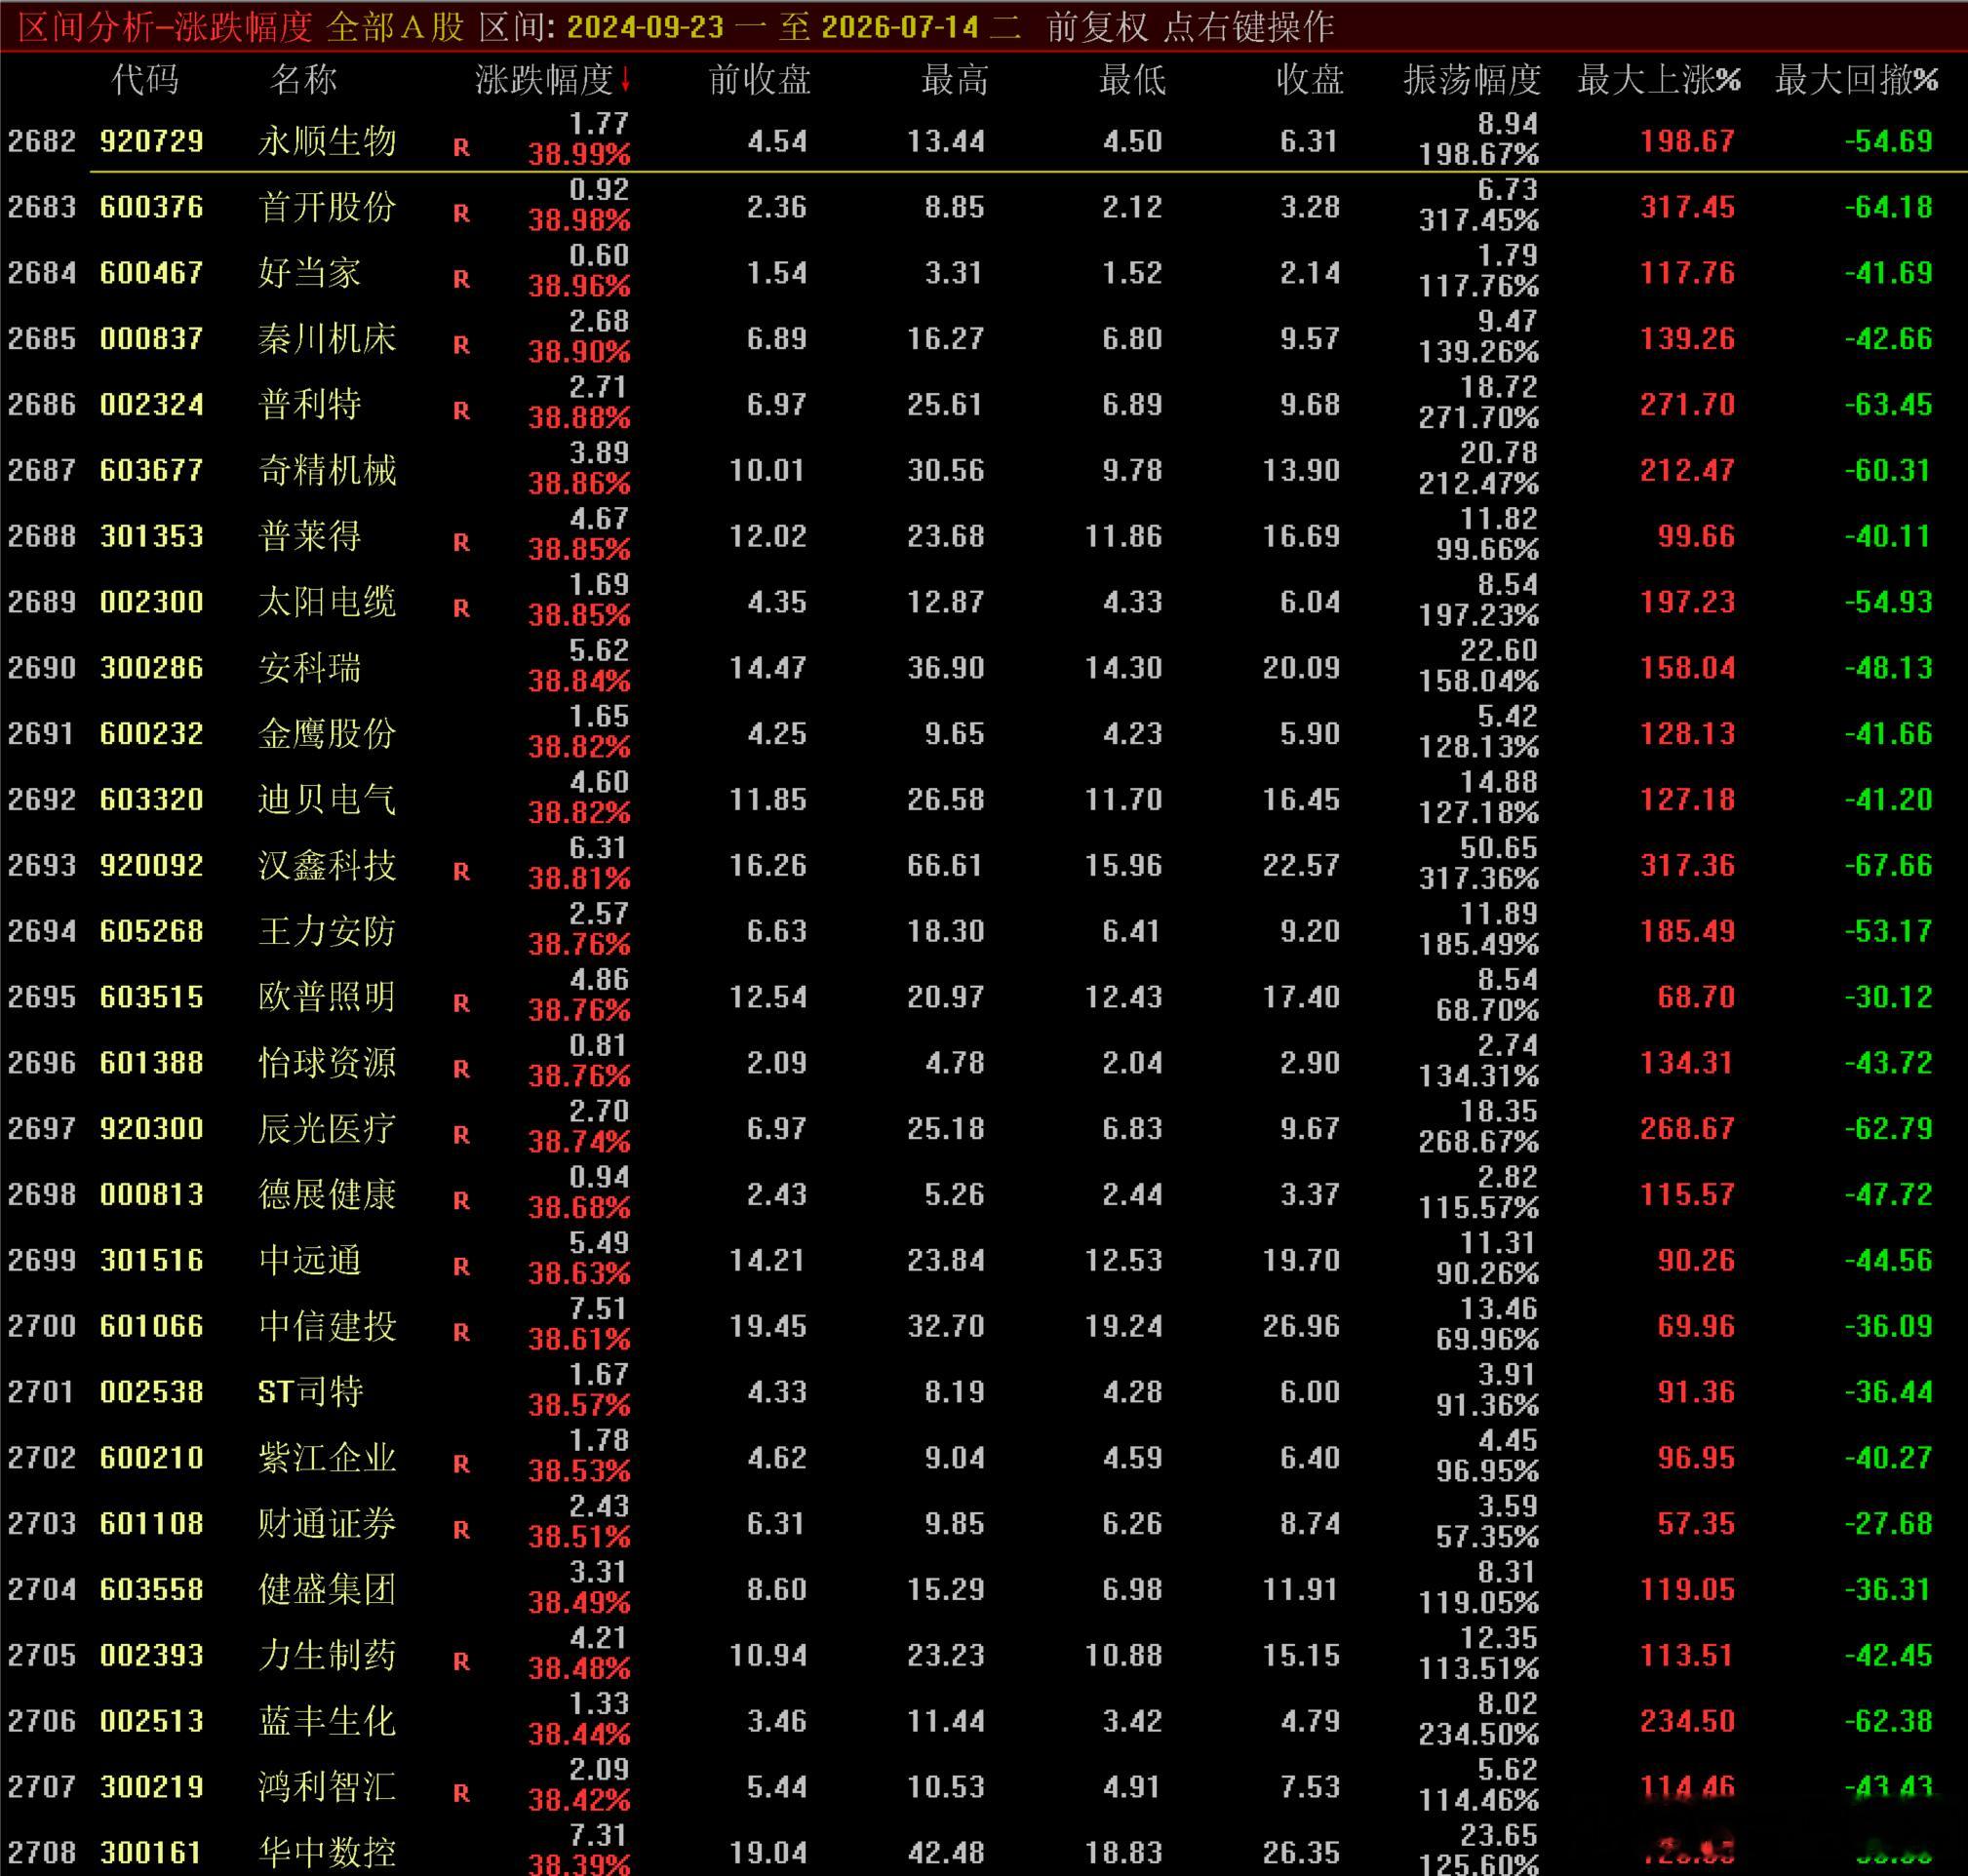This screenshot has width=1968, height=1876.
Task: Click row number 2700
Action: [x=42, y=1326]
